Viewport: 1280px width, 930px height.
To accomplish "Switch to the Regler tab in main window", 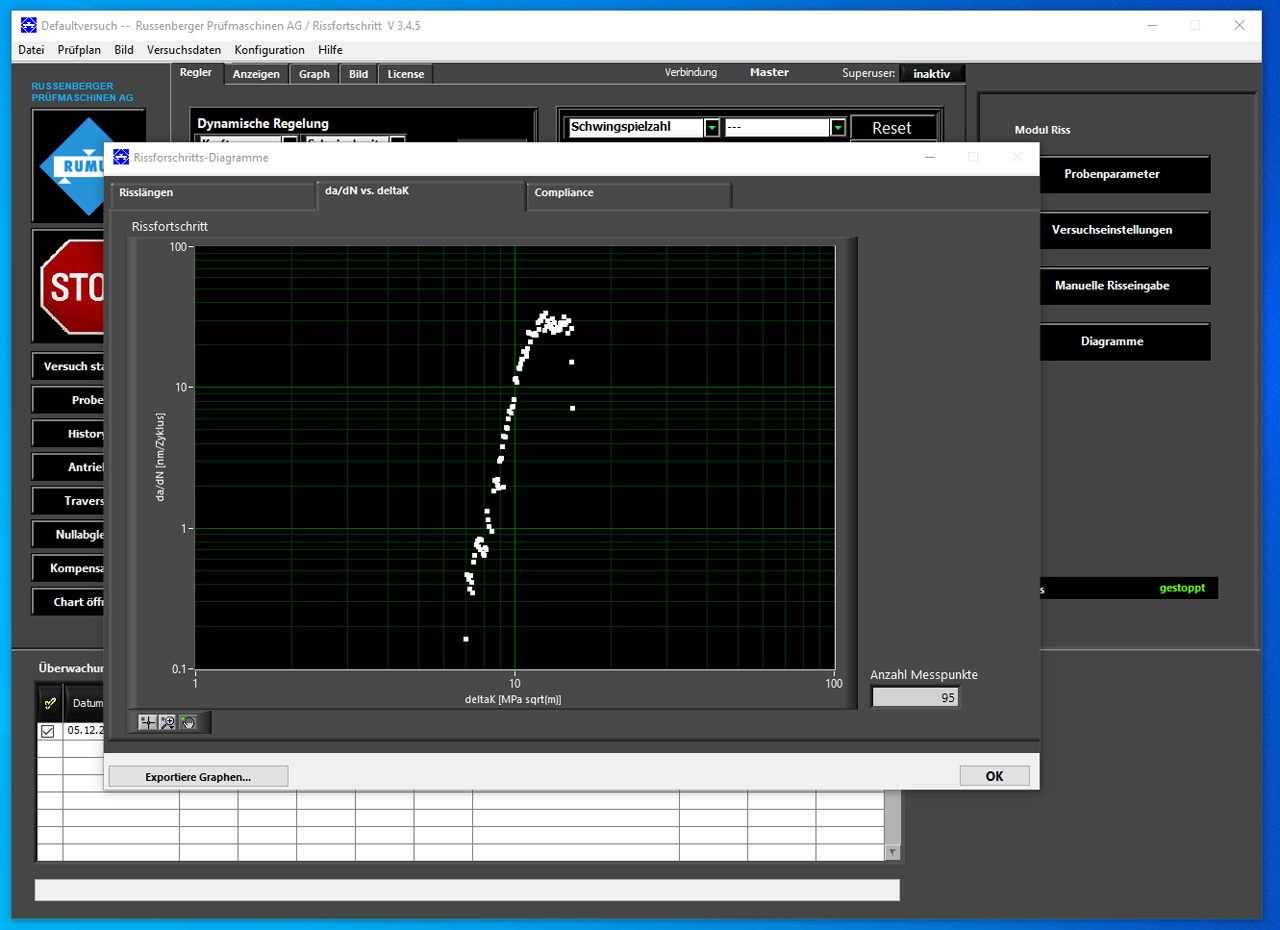I will 196,72.
